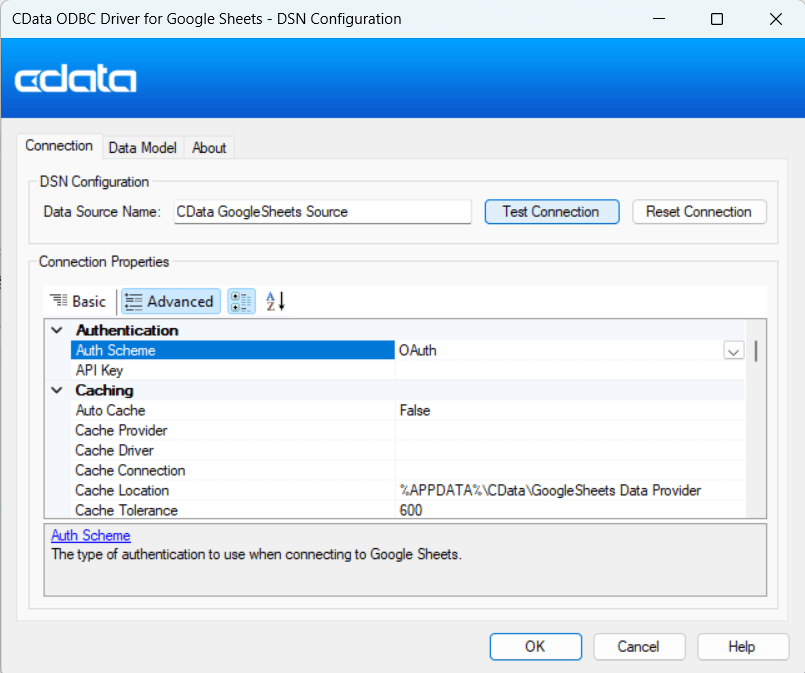805x673 pixels.
Task: Click the Reset Connection button
Action: pyautogui.click(x=698, y=212)
